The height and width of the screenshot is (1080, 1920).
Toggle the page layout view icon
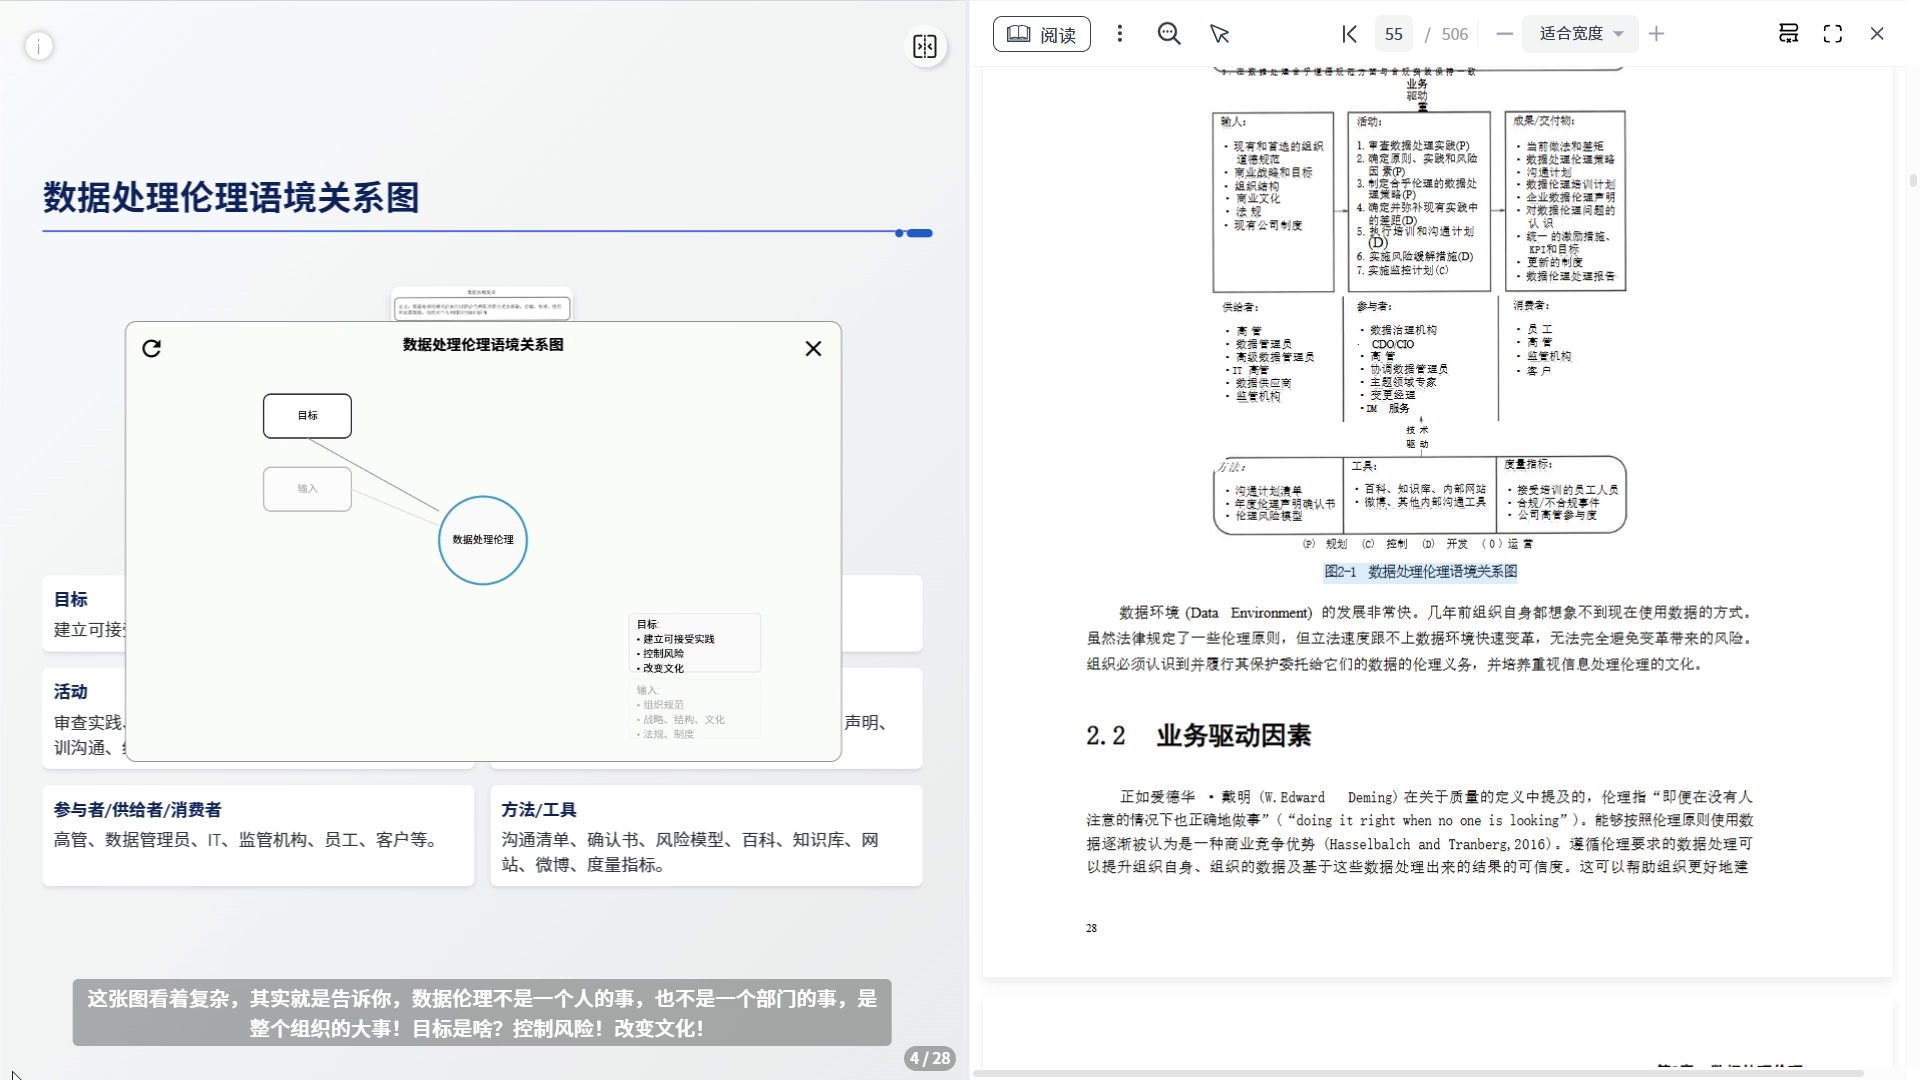click(1788, 34)
